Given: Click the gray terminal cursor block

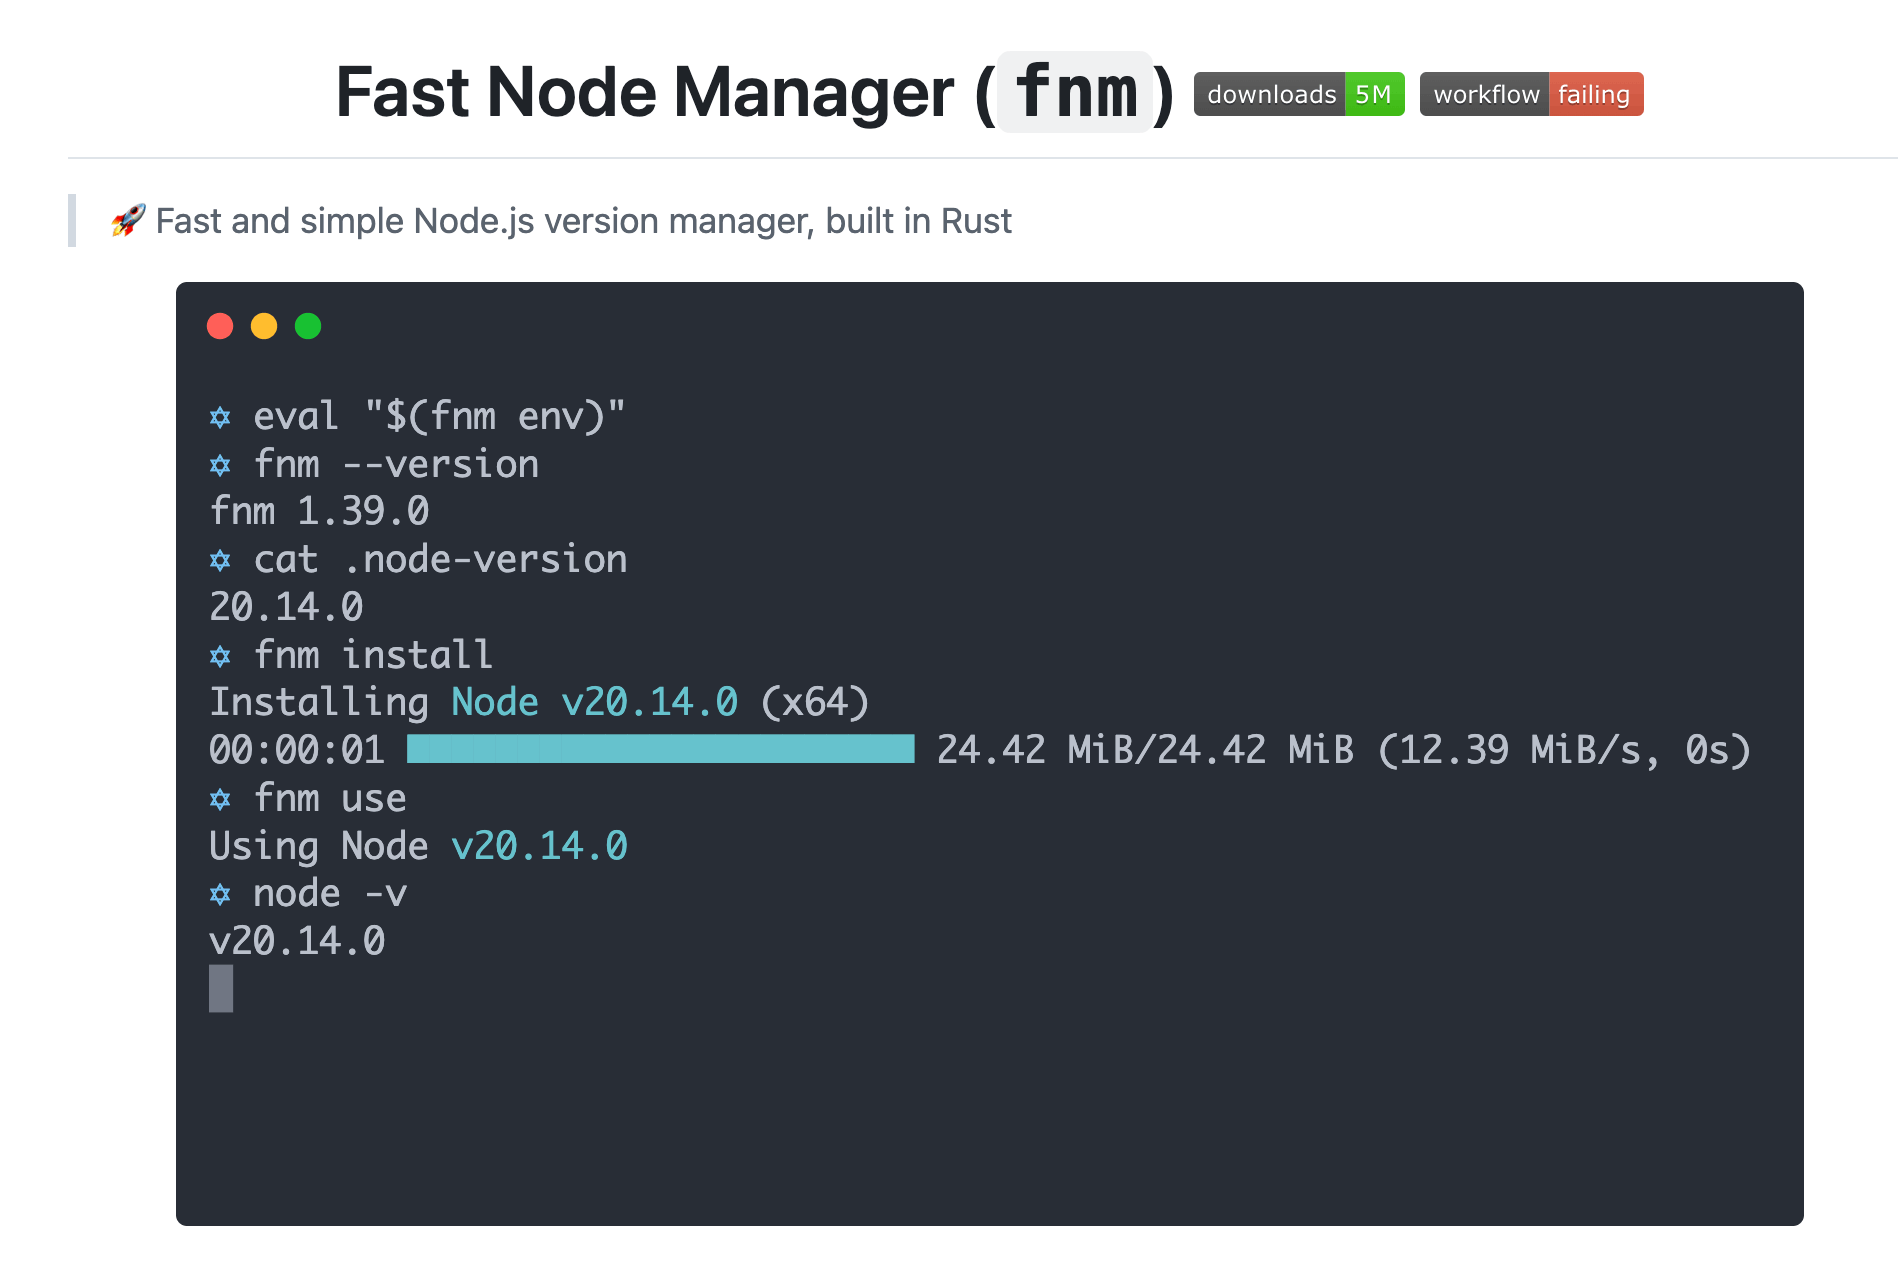Looking at the screenshot, I should (221, 988).
